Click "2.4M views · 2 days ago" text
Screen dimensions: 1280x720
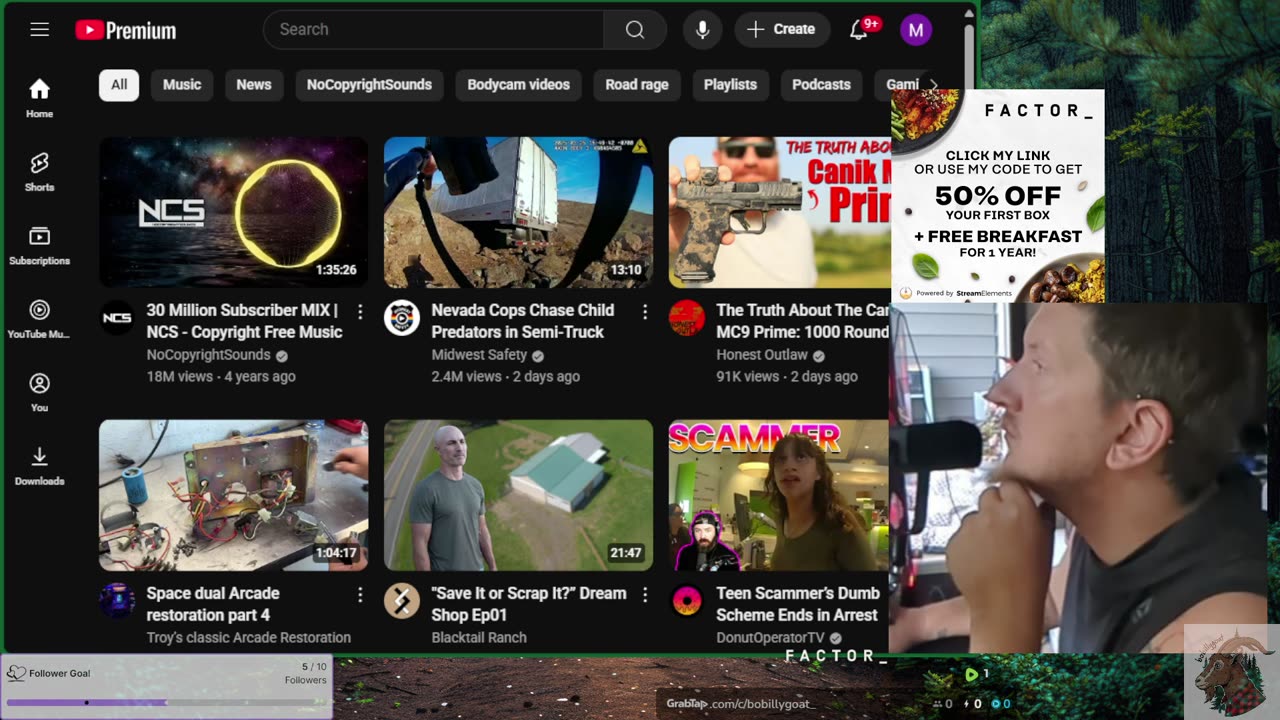click(506, 377)
